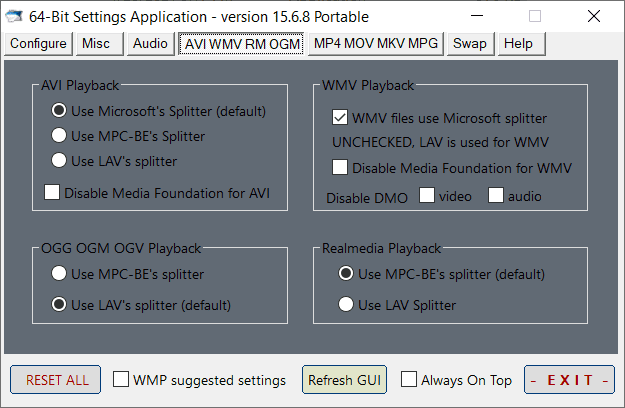Image resolution: width=625 pixels, height=408 pixels.
Task: Enable Always On Top checkbox
Action: pyautogui.click(x=409, y=380)
